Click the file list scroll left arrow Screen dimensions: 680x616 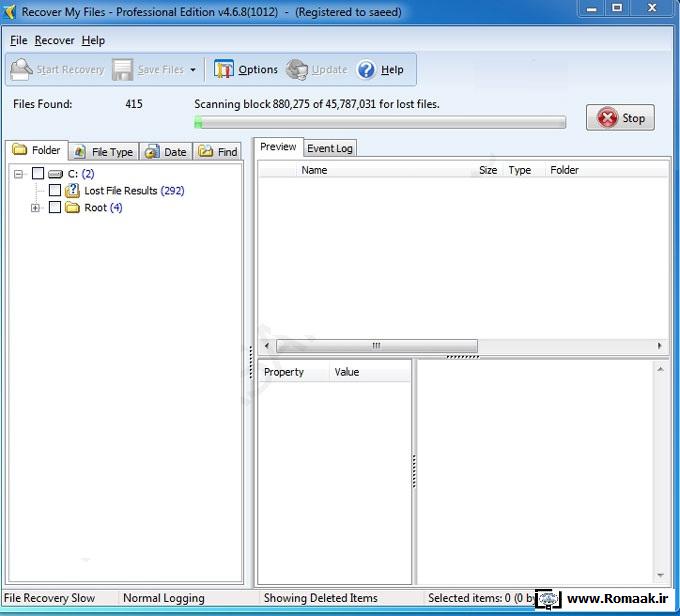[267, 346]
